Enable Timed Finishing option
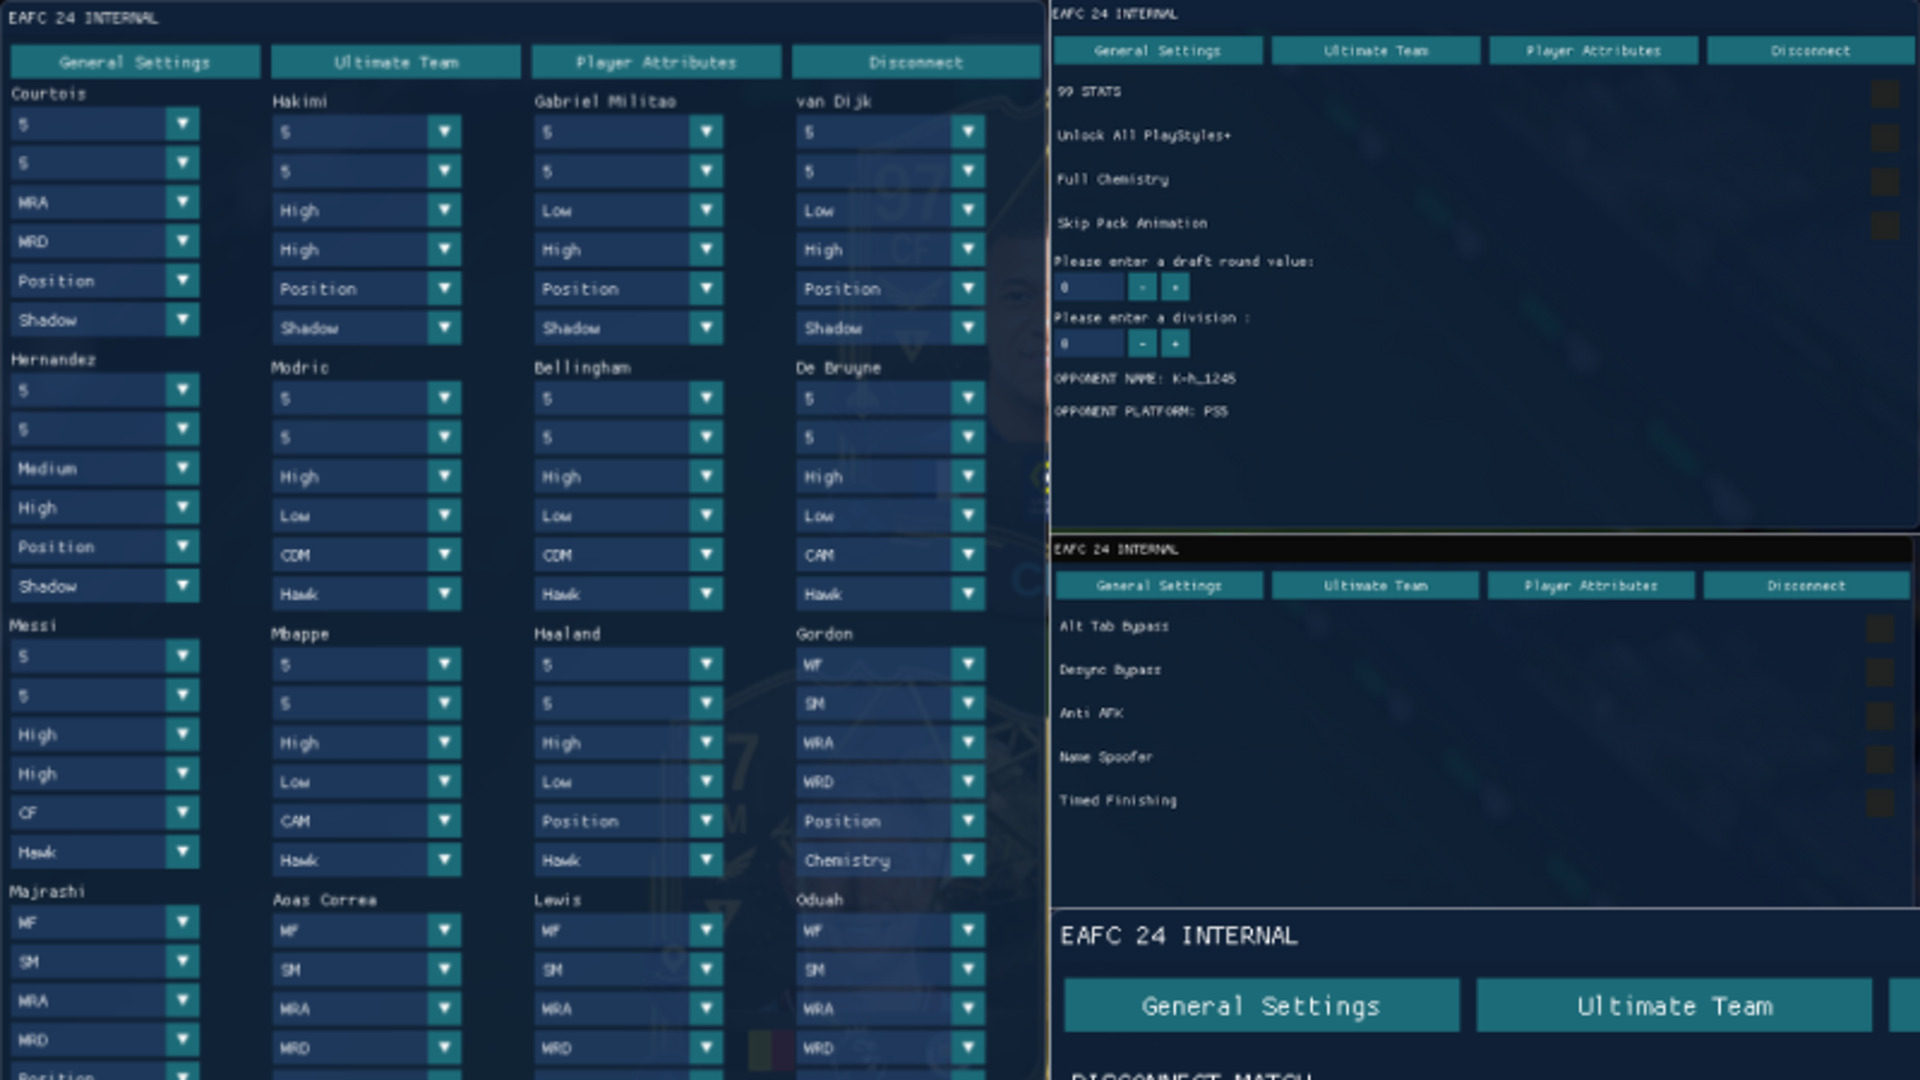 point(1879,803)
